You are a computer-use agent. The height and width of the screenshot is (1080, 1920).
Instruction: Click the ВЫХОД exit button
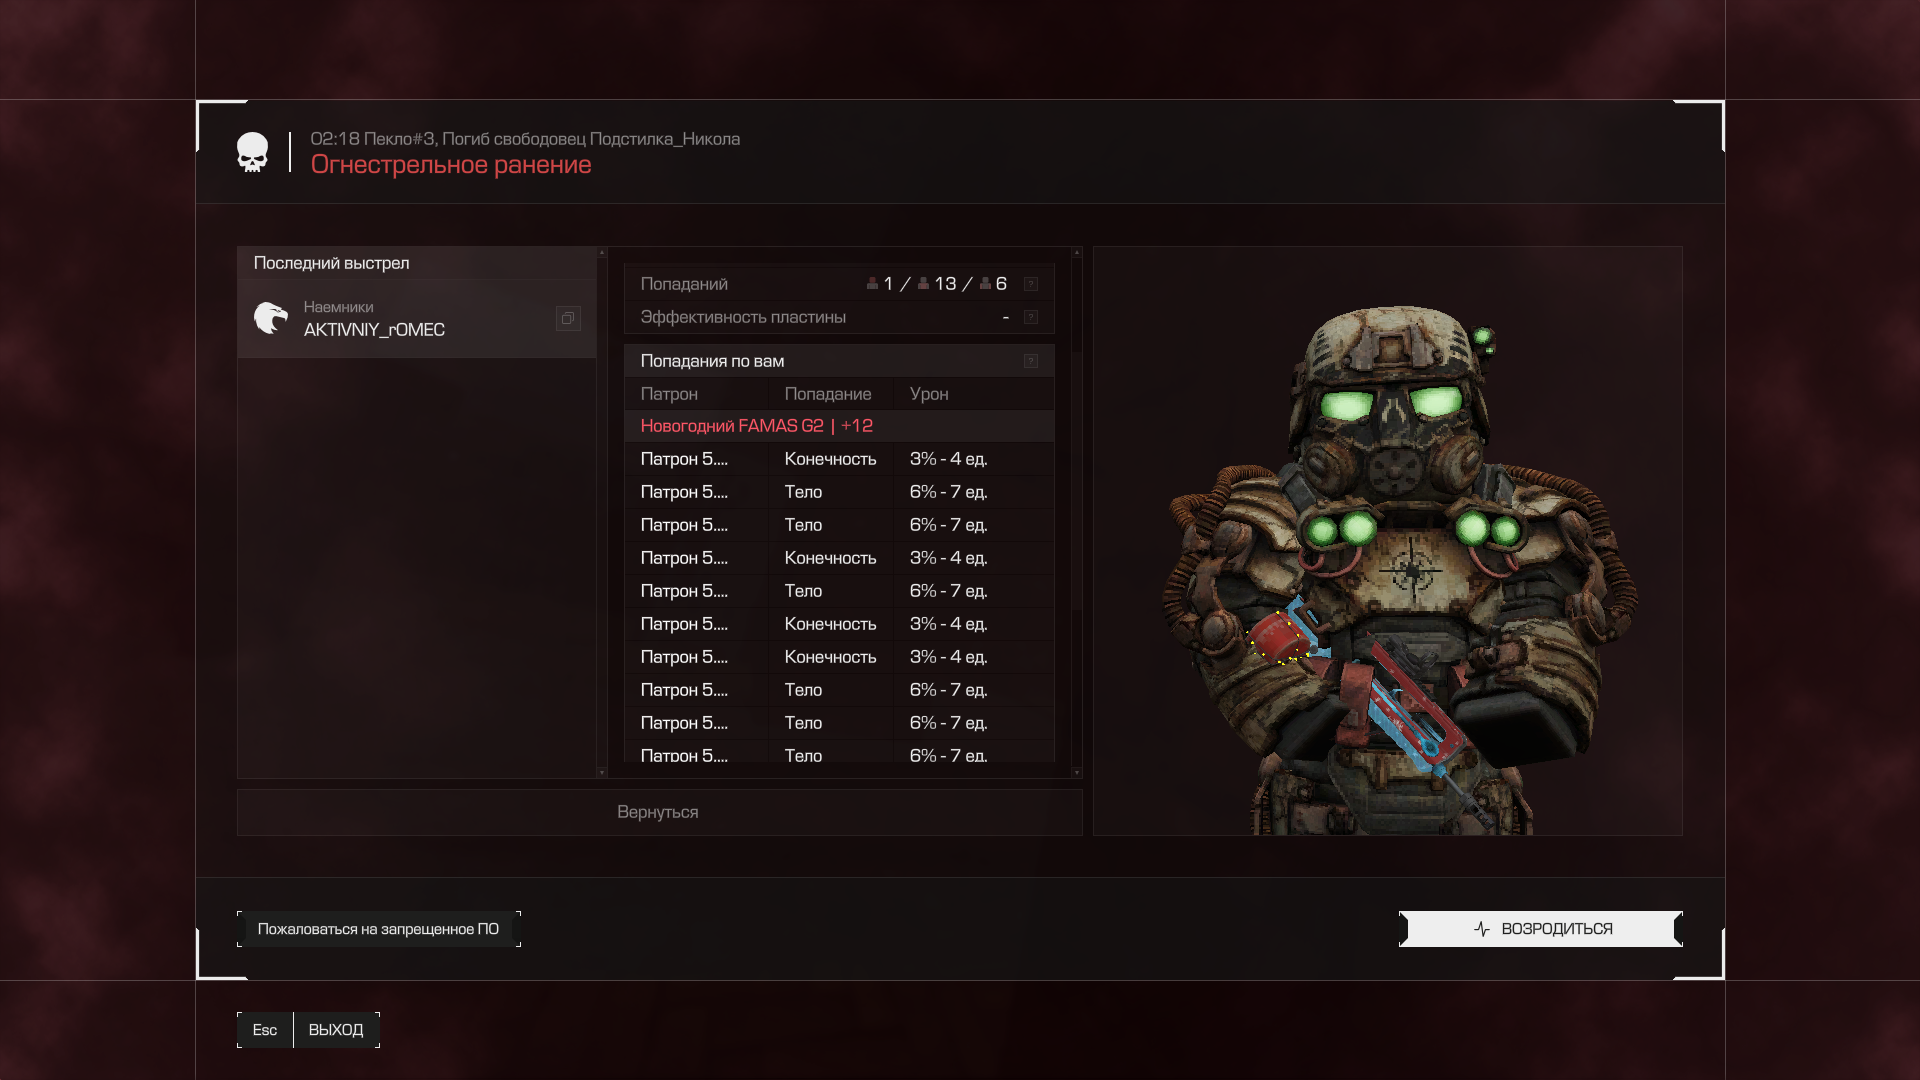click(336, 1030)
